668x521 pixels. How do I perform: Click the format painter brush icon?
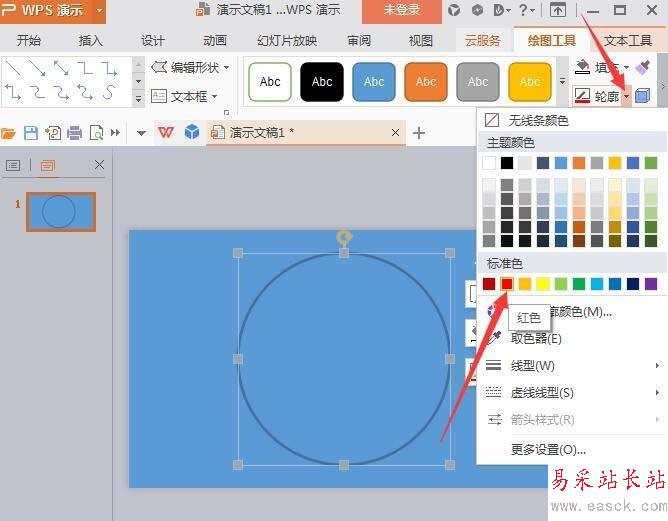point(643,67)
